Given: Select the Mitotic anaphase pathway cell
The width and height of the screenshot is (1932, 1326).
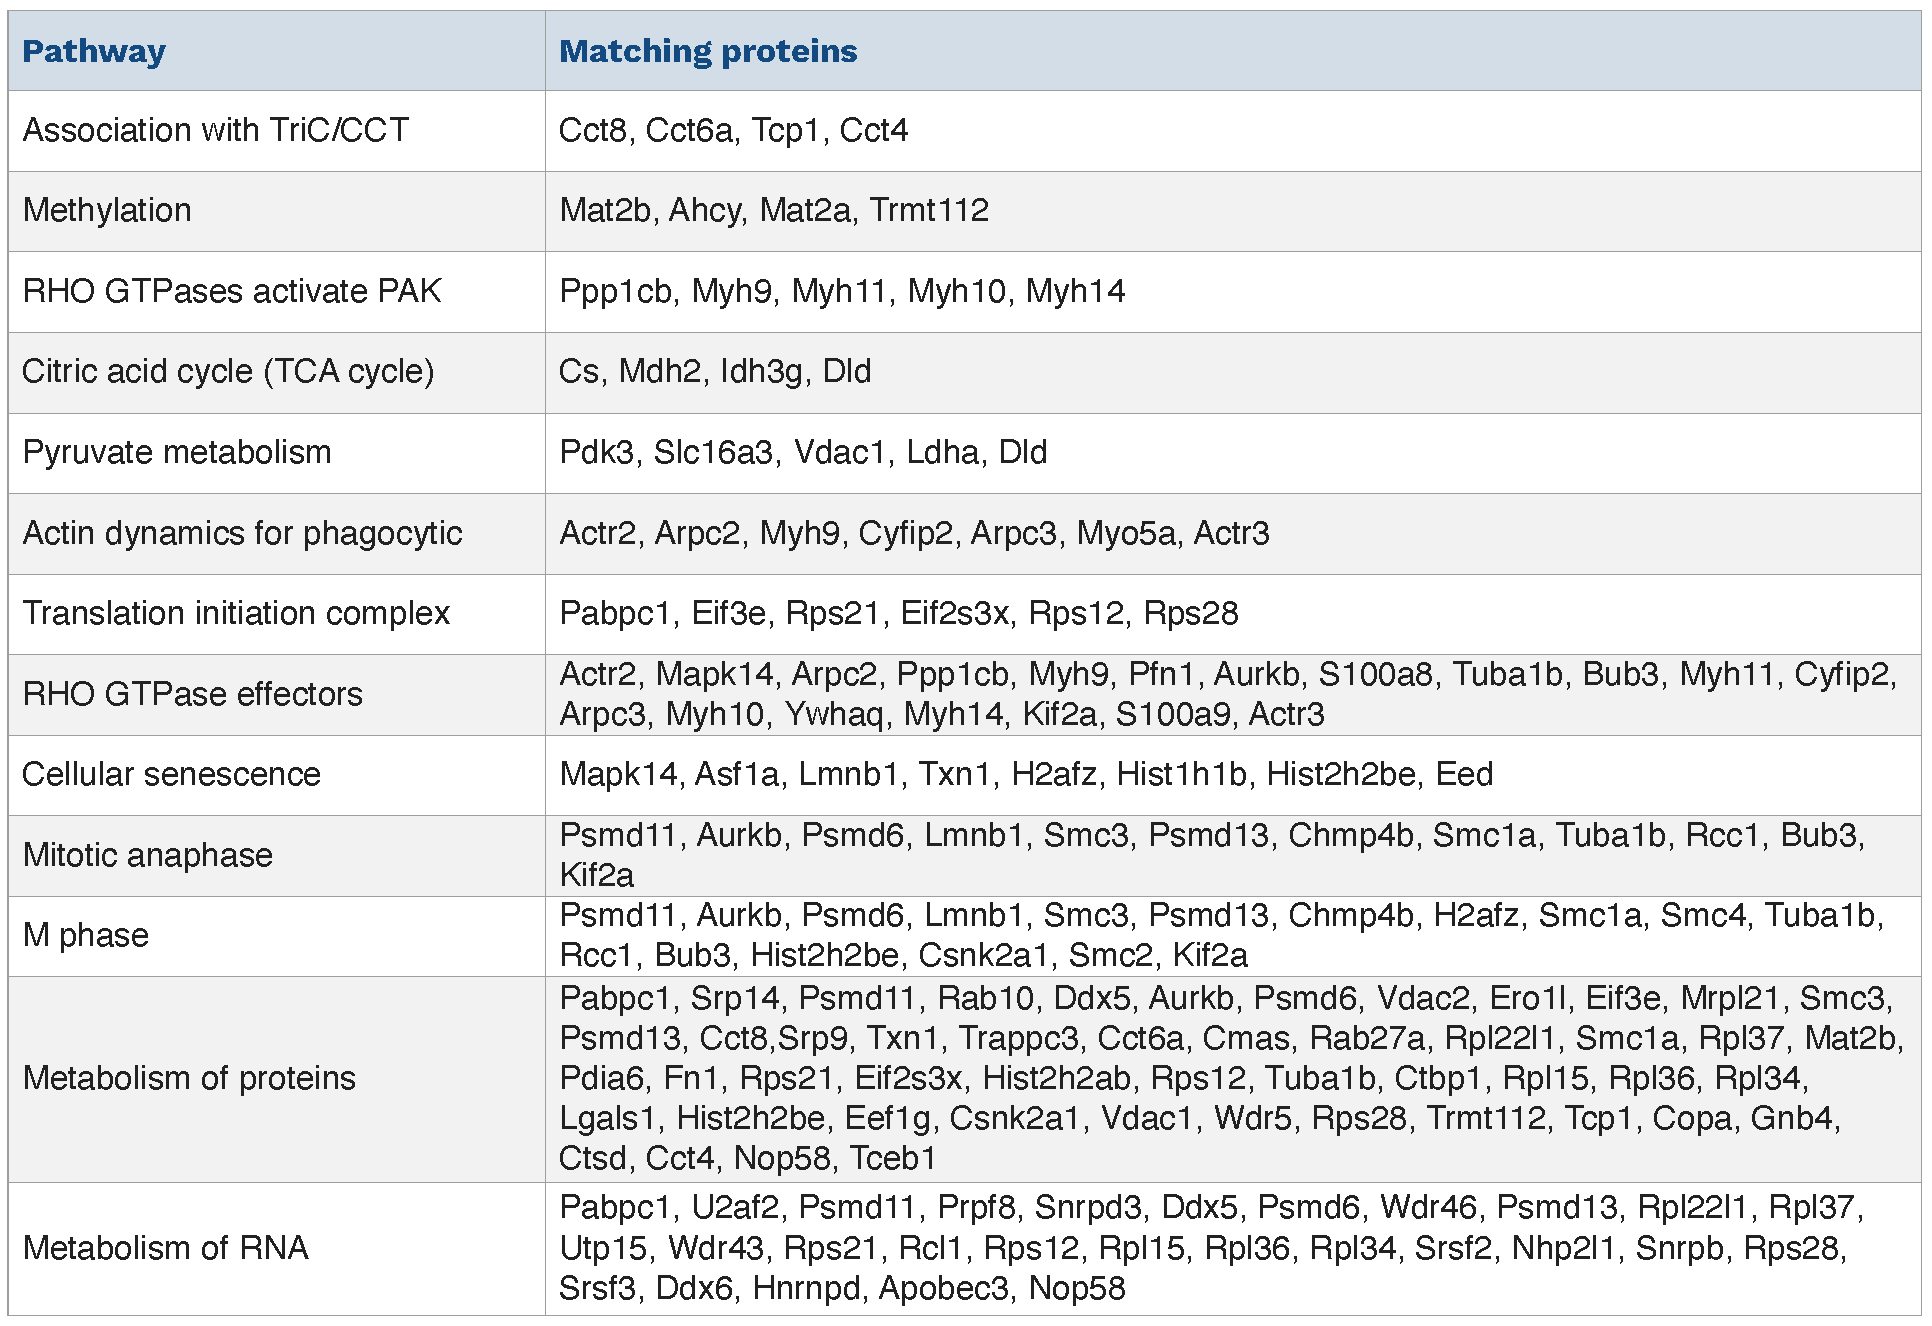Looking at the screenshot, I should tap(147, 855).
